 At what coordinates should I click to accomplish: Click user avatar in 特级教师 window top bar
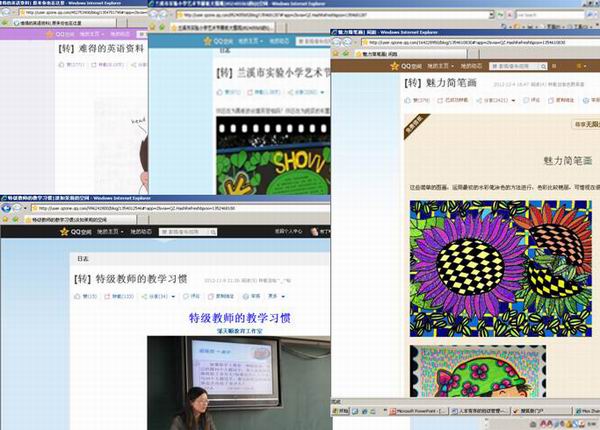[x=315, y=231]
